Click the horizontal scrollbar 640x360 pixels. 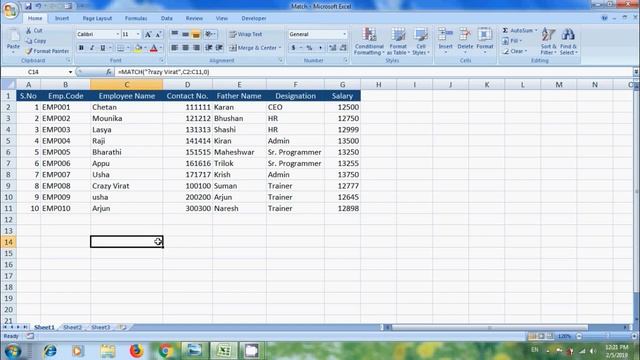point(490,327)
